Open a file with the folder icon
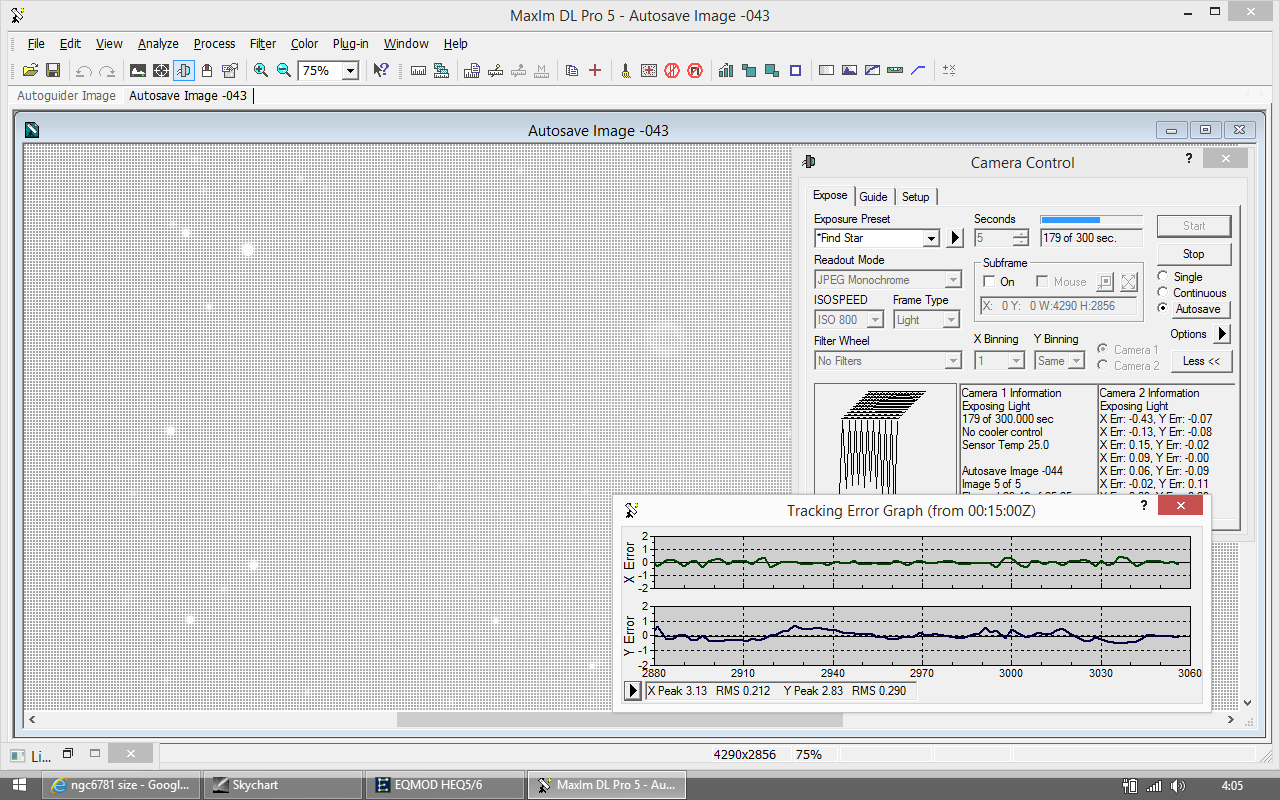The height and width of the screenshot is (800, 1280). coord(30,70)
